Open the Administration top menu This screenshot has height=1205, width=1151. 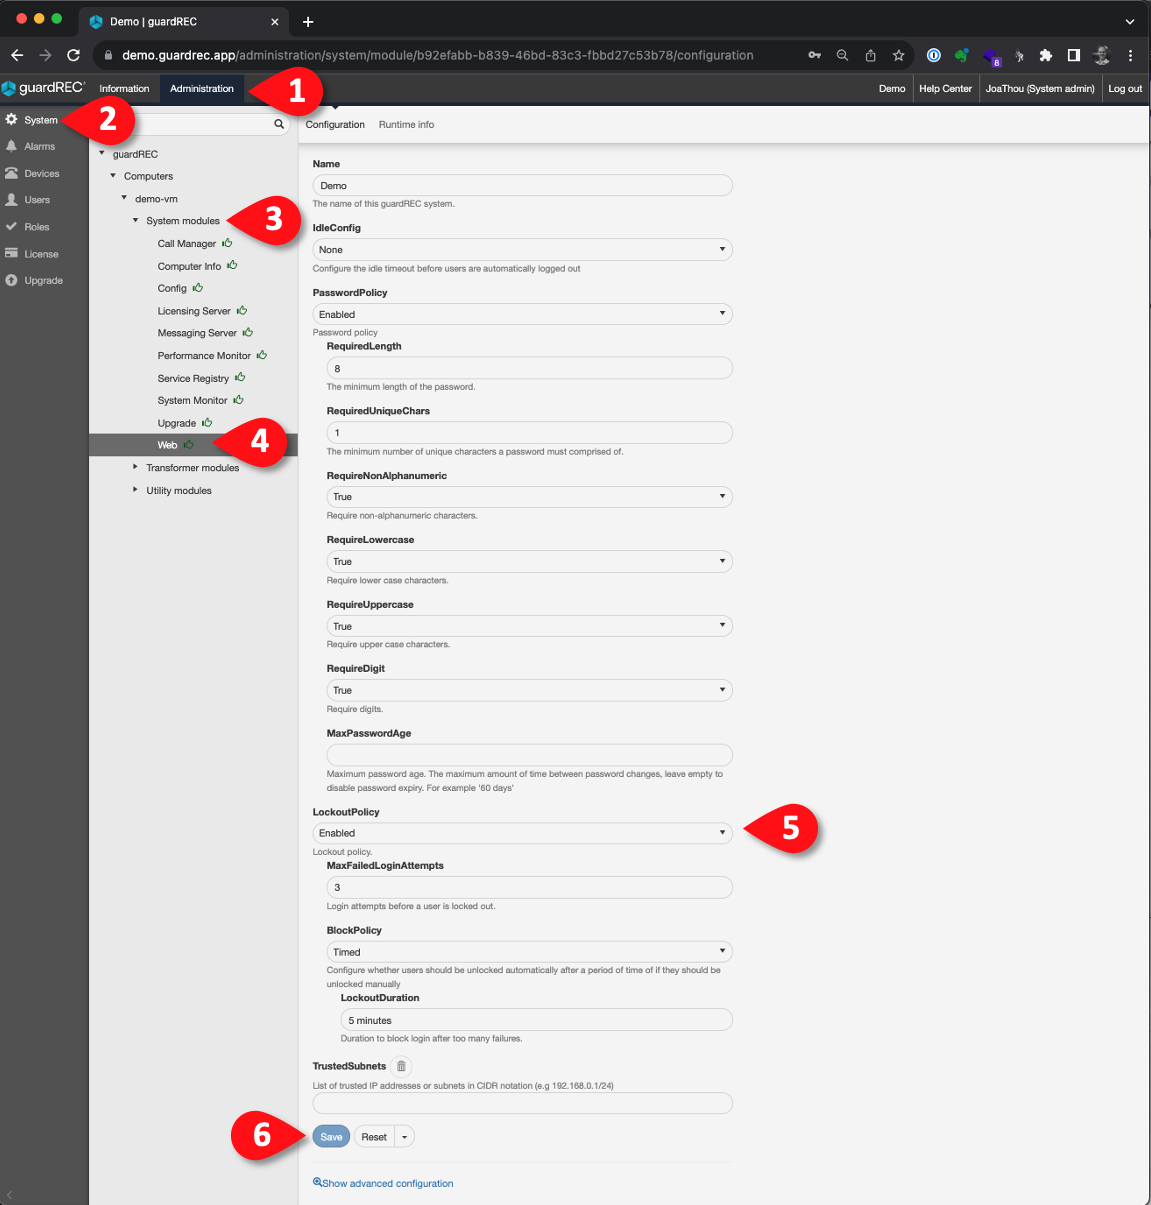pos(202,89)
